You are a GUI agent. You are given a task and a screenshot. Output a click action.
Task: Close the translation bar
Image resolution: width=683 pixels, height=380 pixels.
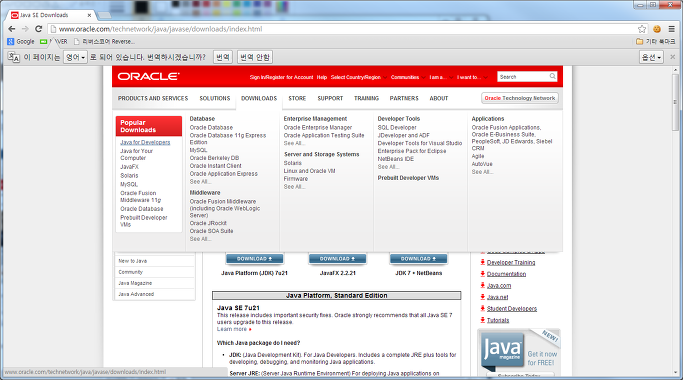point(673,57)
